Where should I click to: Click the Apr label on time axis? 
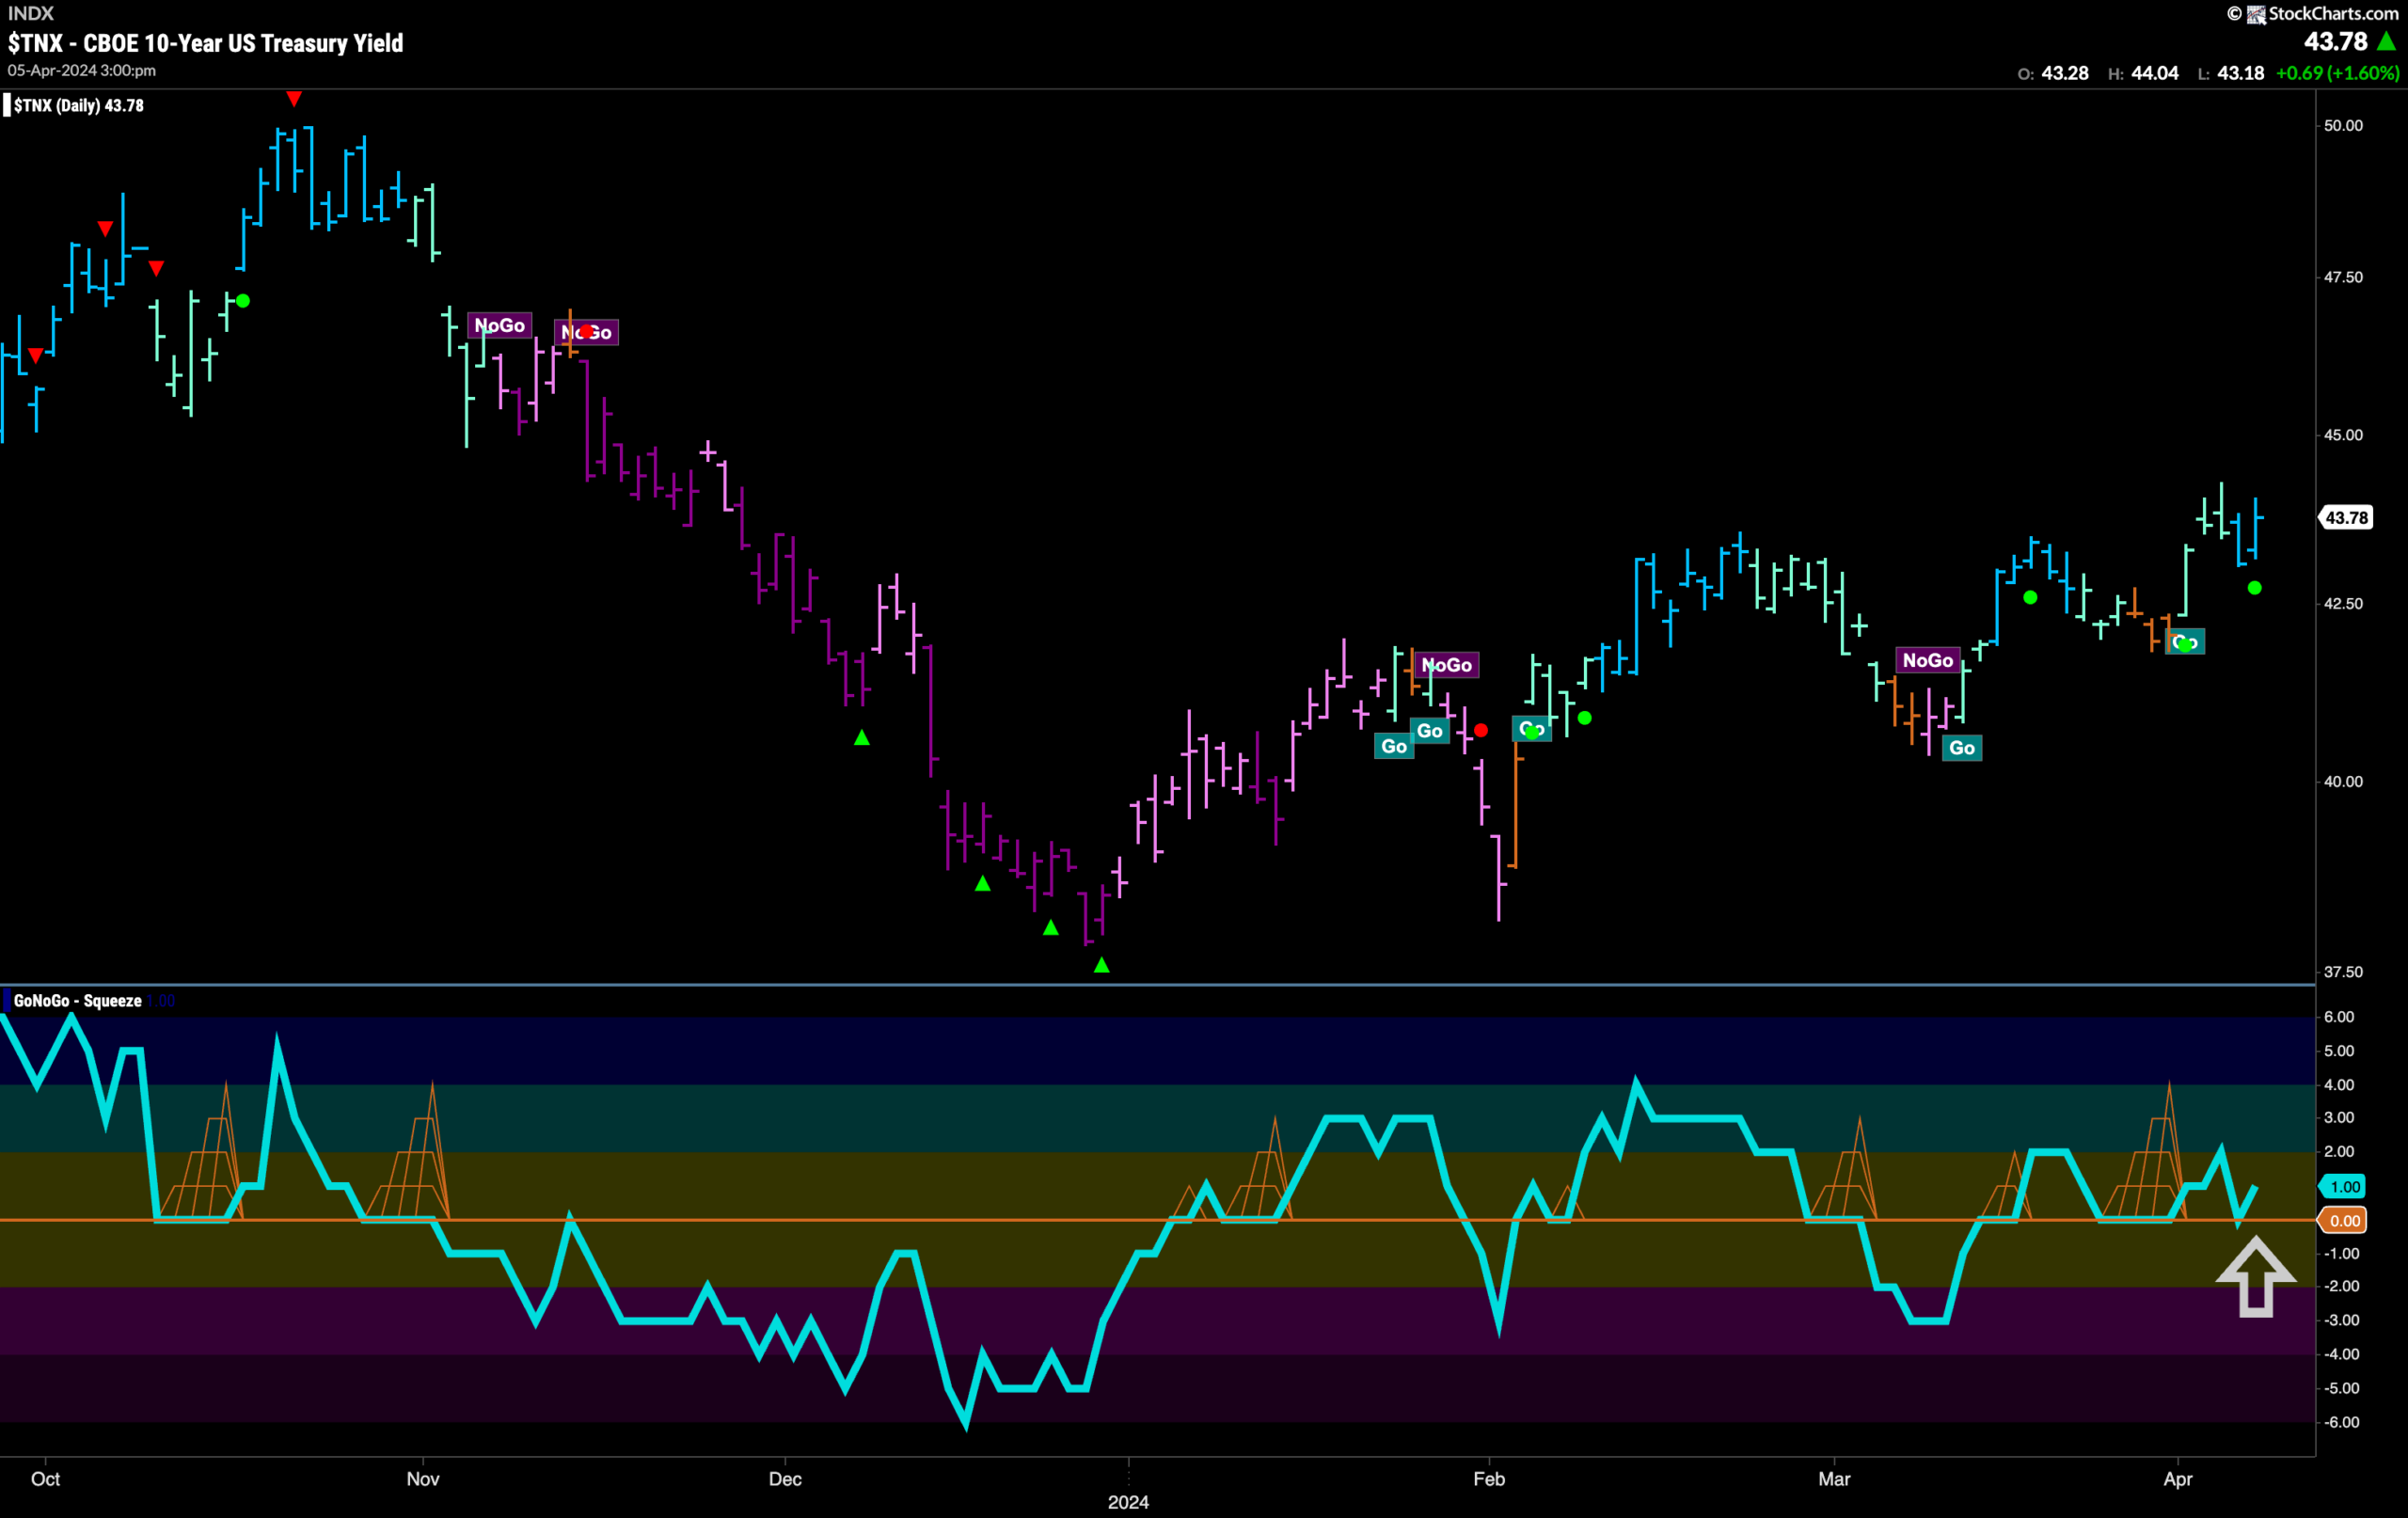coord(2177,1478)
